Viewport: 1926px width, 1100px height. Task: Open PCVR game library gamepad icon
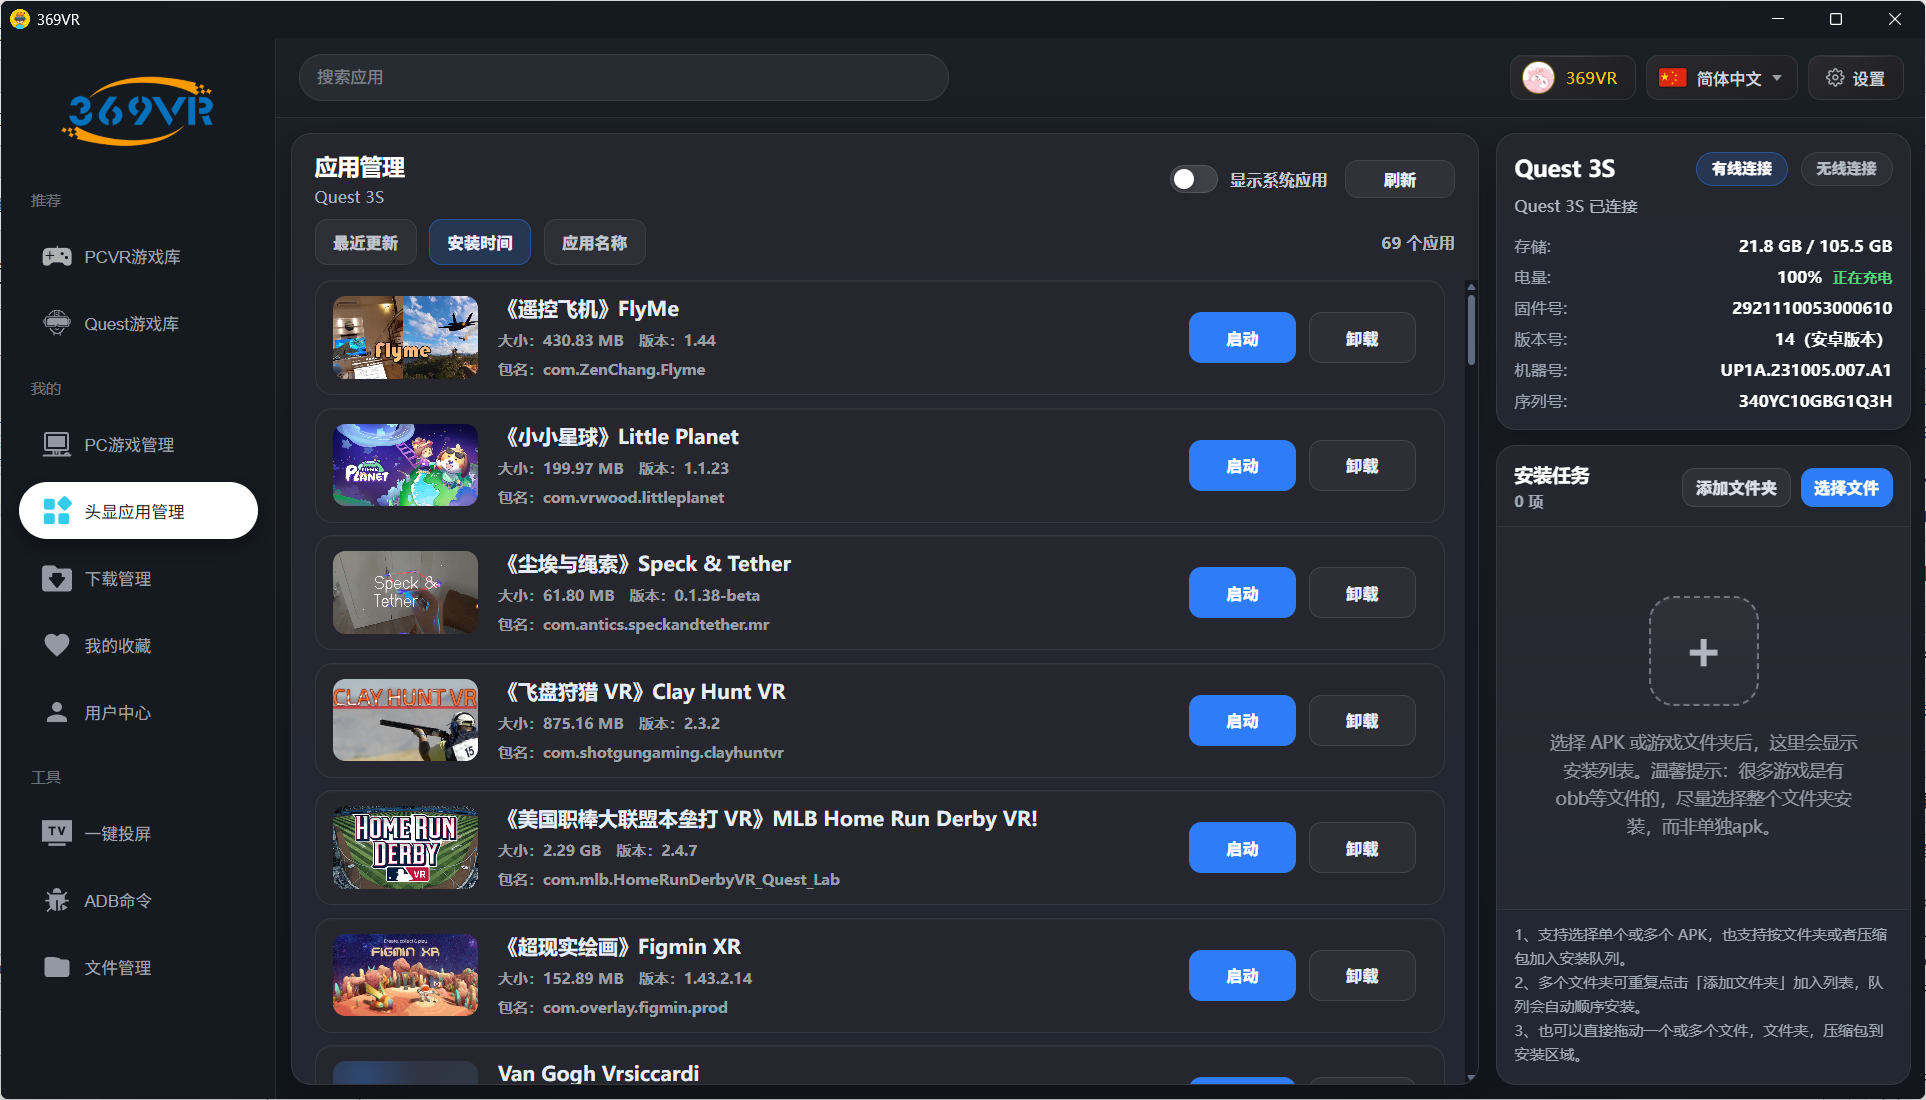coord(57,257)
